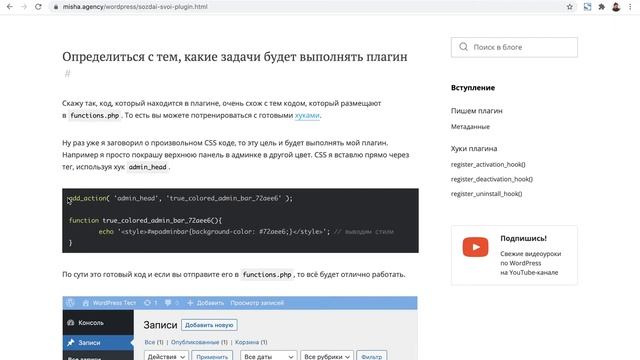The image size is (640, 360).
Task: Click the Записи page title in screenshot
Action: coord(160,325)
